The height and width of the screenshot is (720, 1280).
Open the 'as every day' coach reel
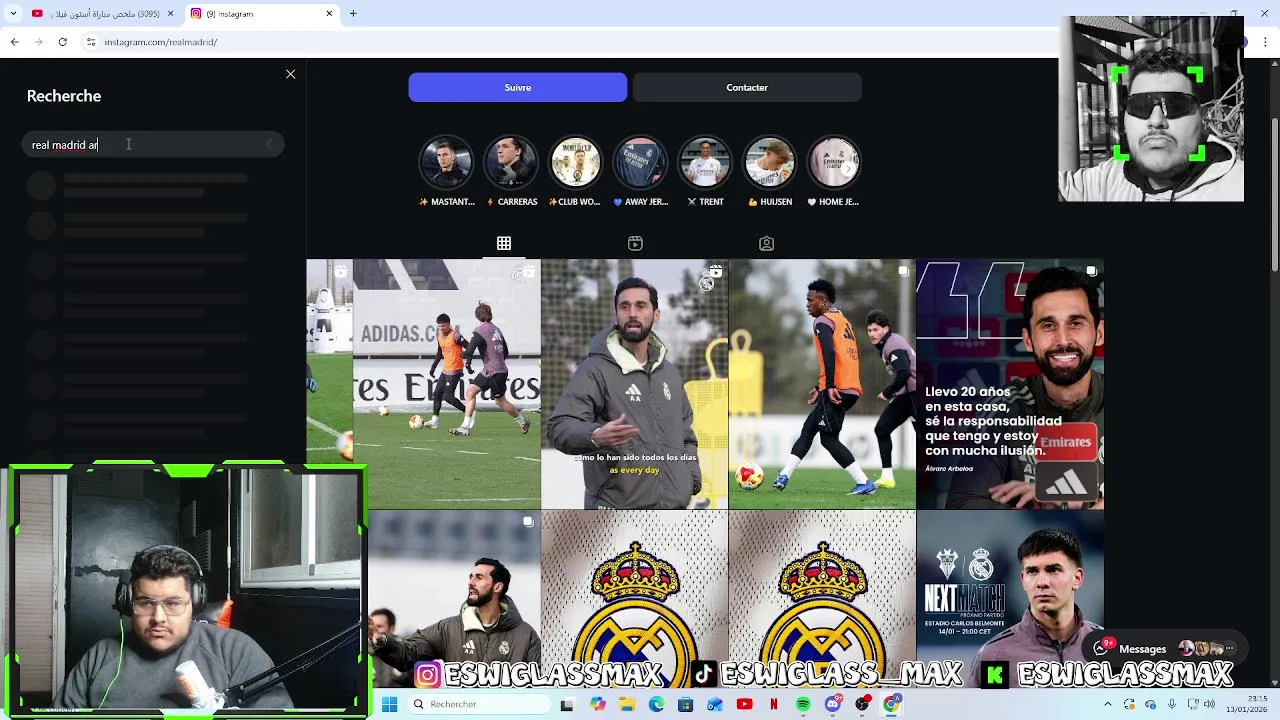635,385
